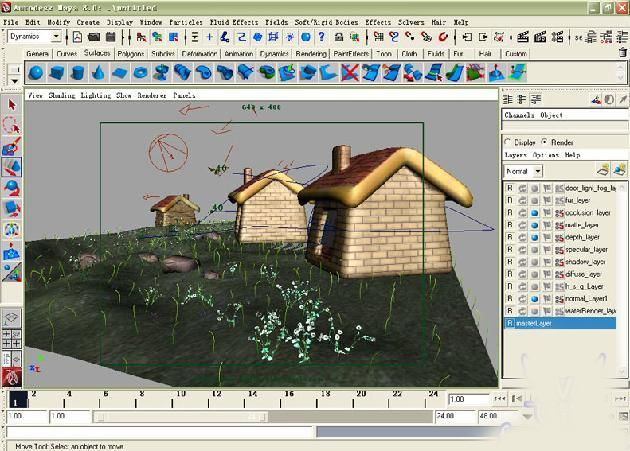Open the Dynamics menu set dropdown
The image size is (630, 451).
point(56,37)
